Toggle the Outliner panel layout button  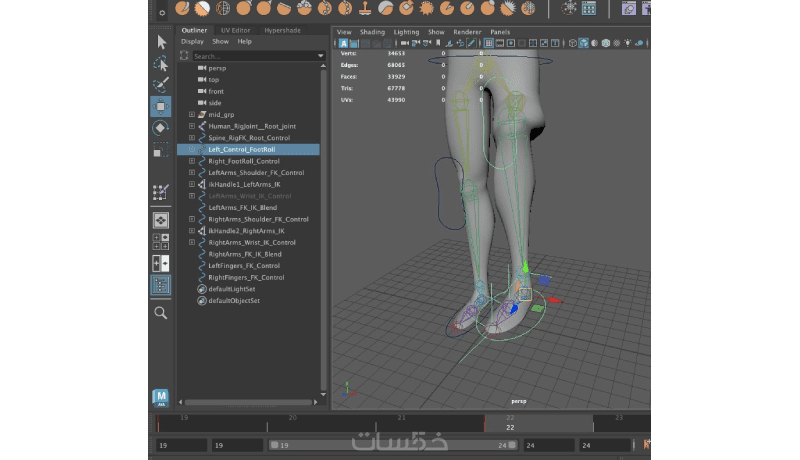pyautogui.click(x=160, y=285)
